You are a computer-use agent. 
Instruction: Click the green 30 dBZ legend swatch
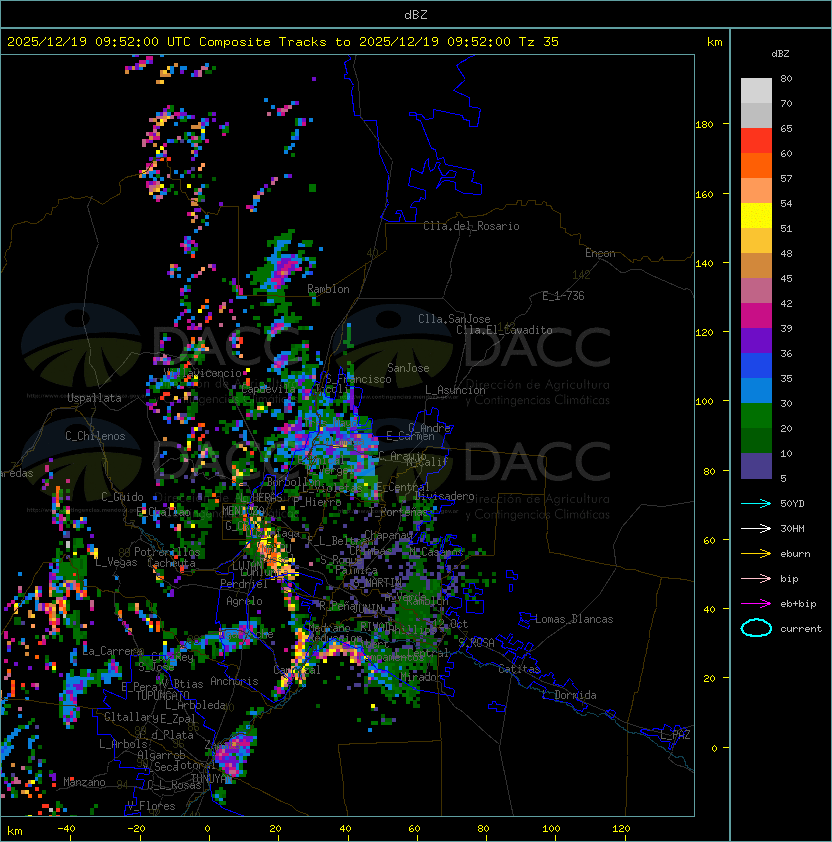(756, 415)
